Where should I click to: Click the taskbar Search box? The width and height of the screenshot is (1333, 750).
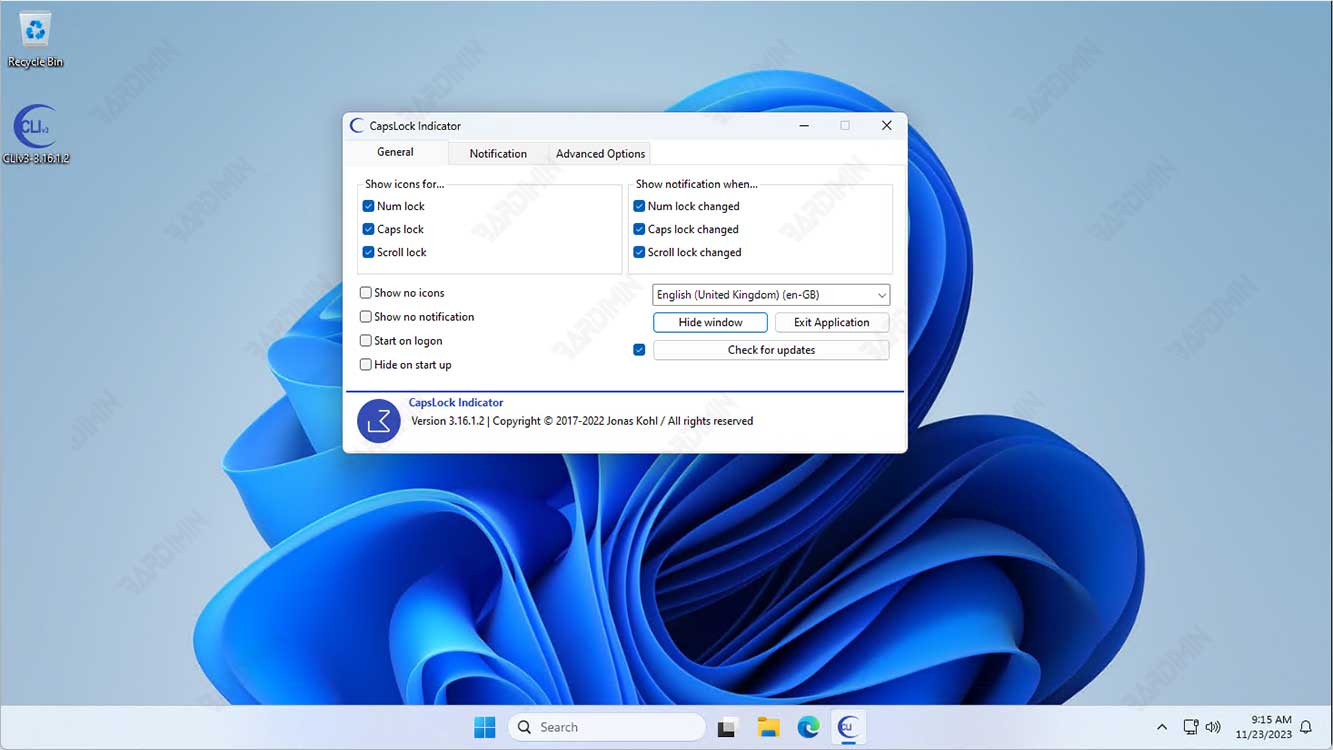coord(607,727)
